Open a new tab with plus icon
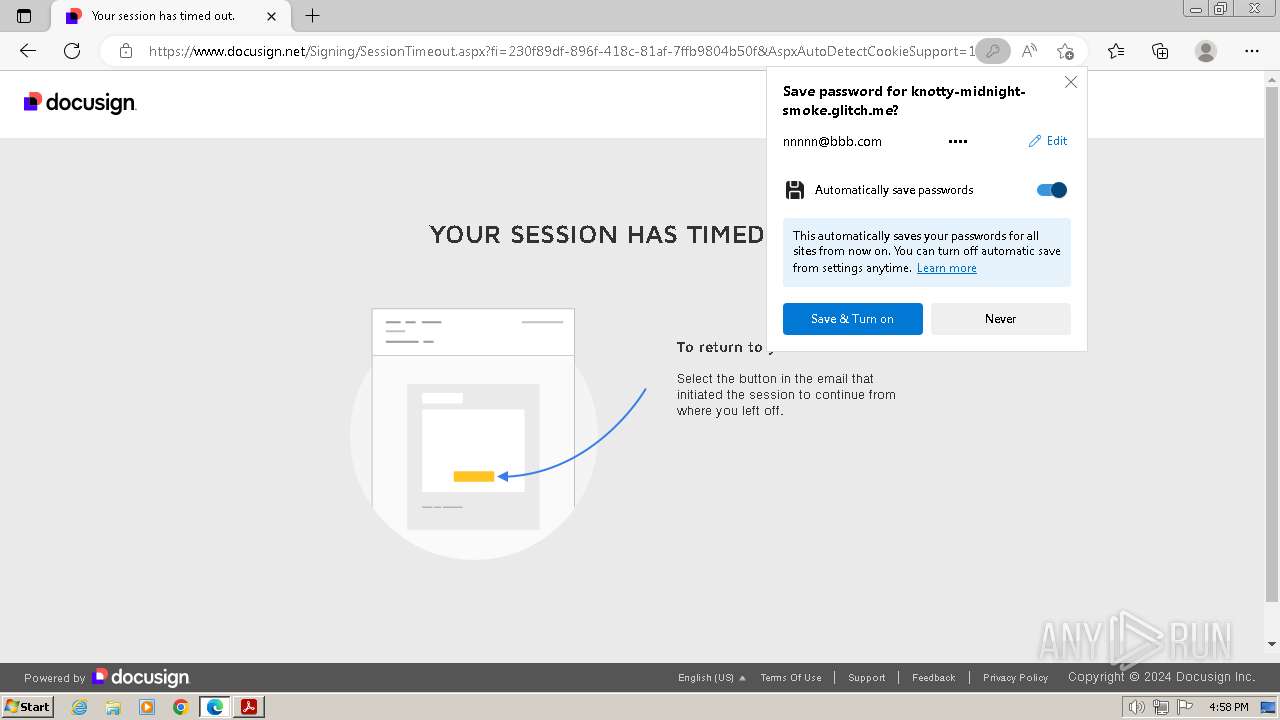The height and width of the screenshot is (720, 1280). (312, 16)
